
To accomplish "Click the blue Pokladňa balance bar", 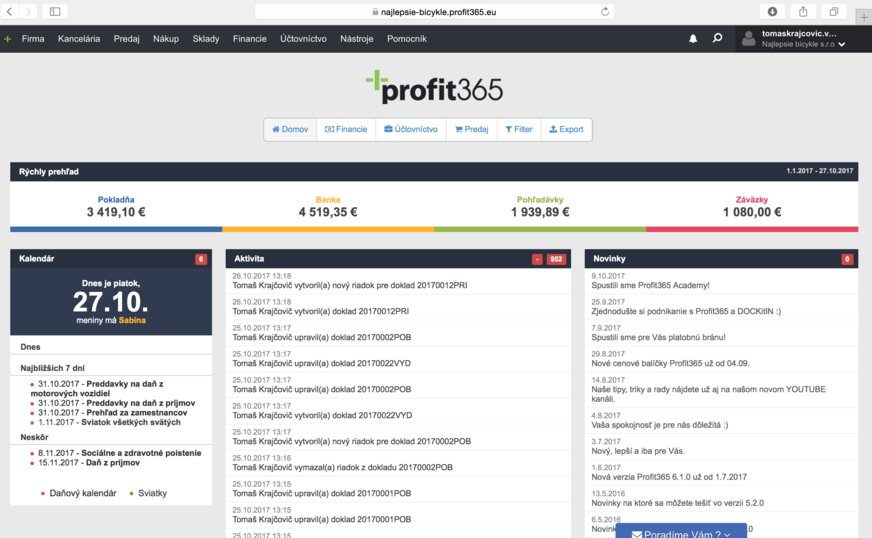I will pos(116,229).
